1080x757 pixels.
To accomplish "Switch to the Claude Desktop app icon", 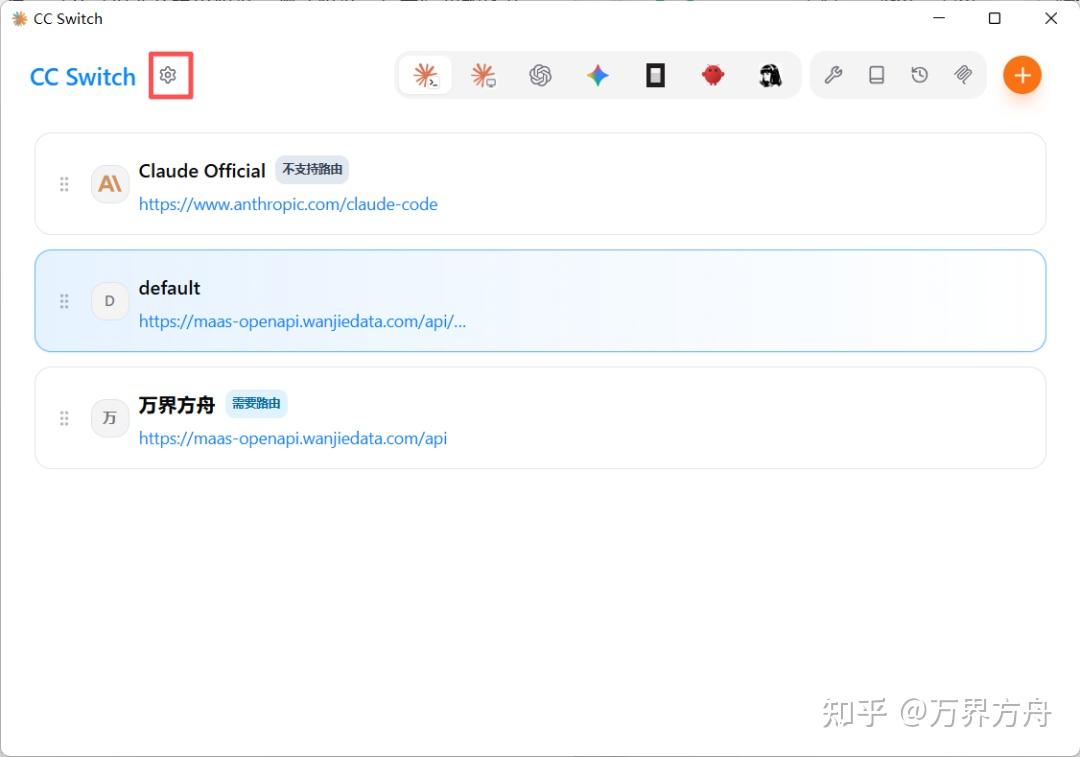I will (483, 75).
